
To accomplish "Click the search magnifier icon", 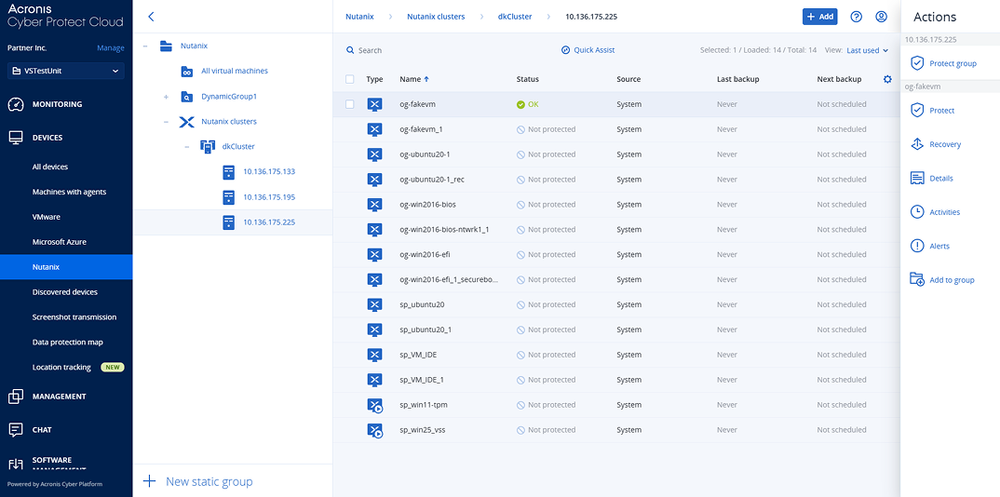I will click(349, 50).
